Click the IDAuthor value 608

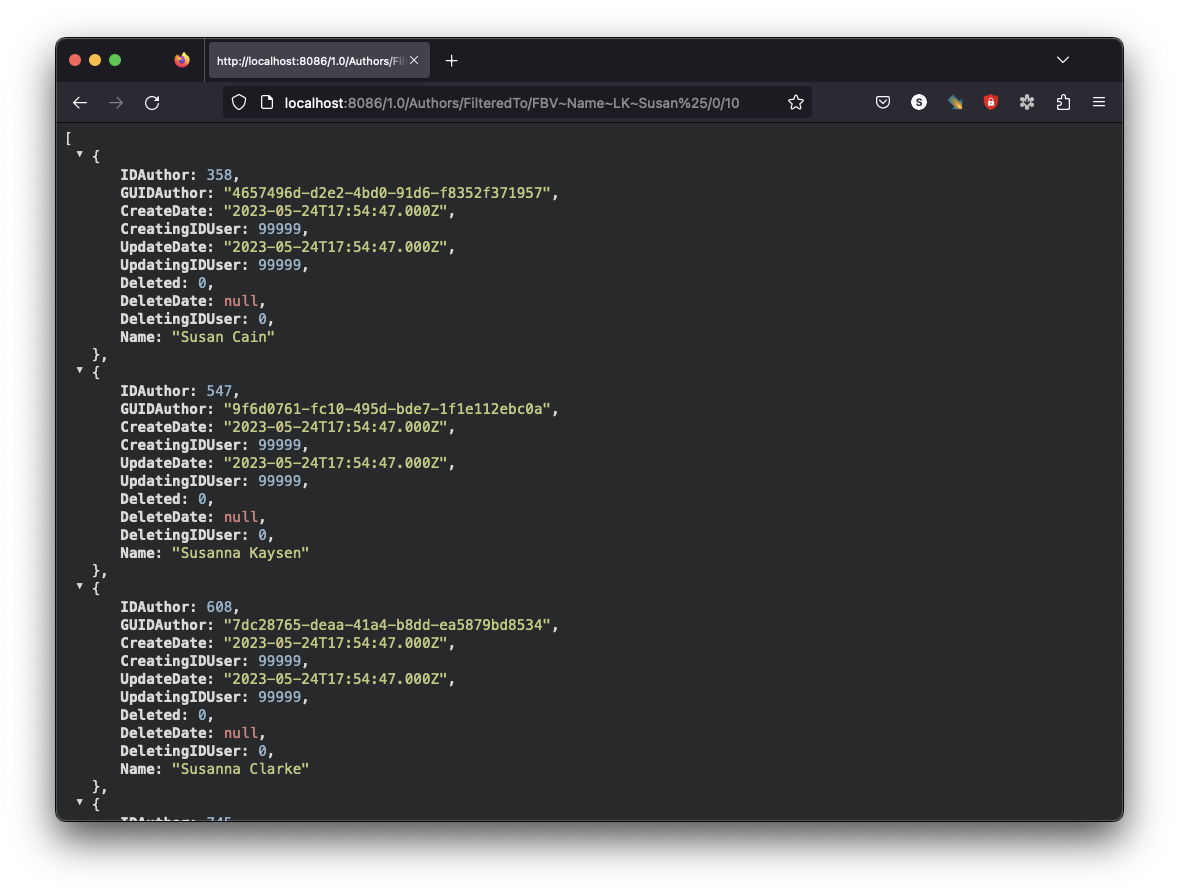[219, 607]
